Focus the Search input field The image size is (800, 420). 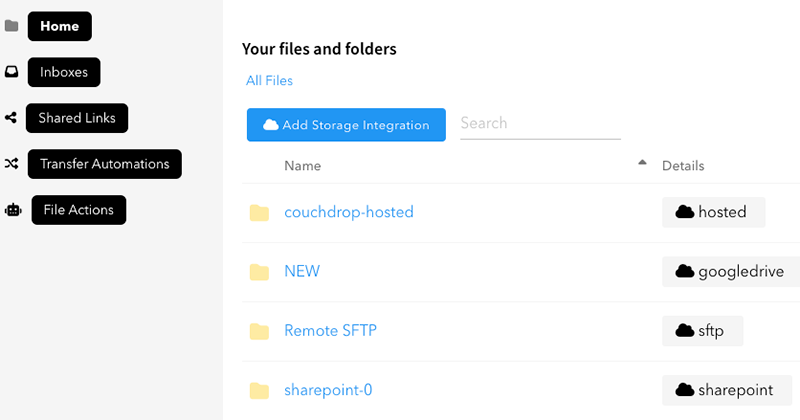click(540, 123)
